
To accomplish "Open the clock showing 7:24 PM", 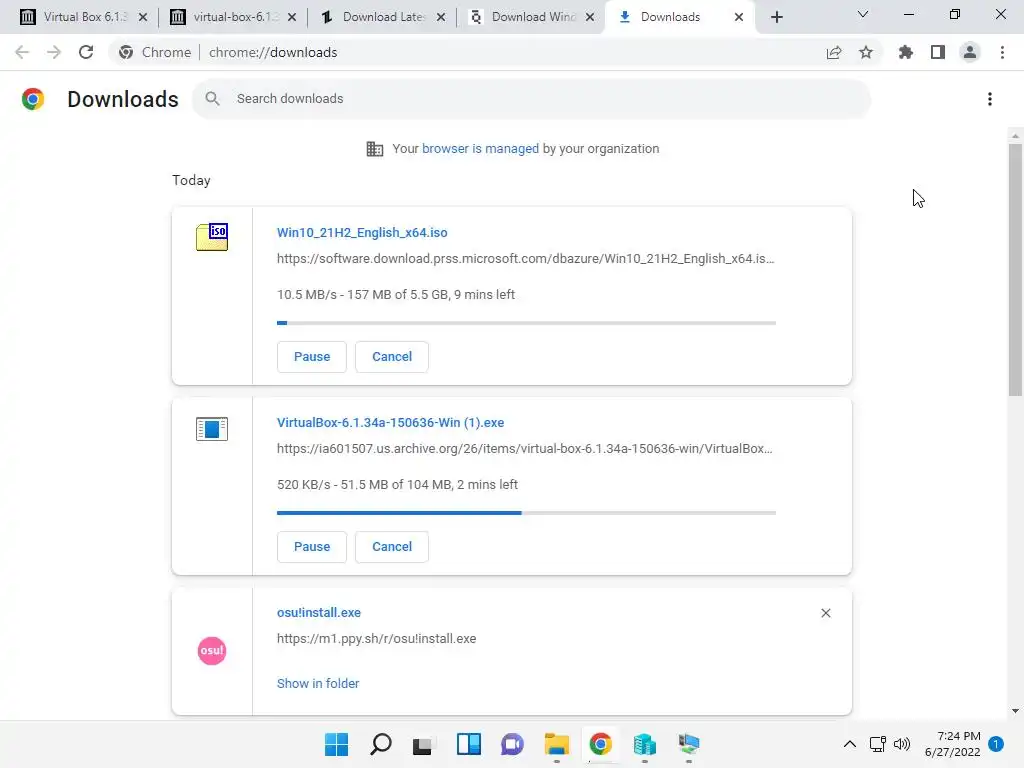I will point(953,744).
